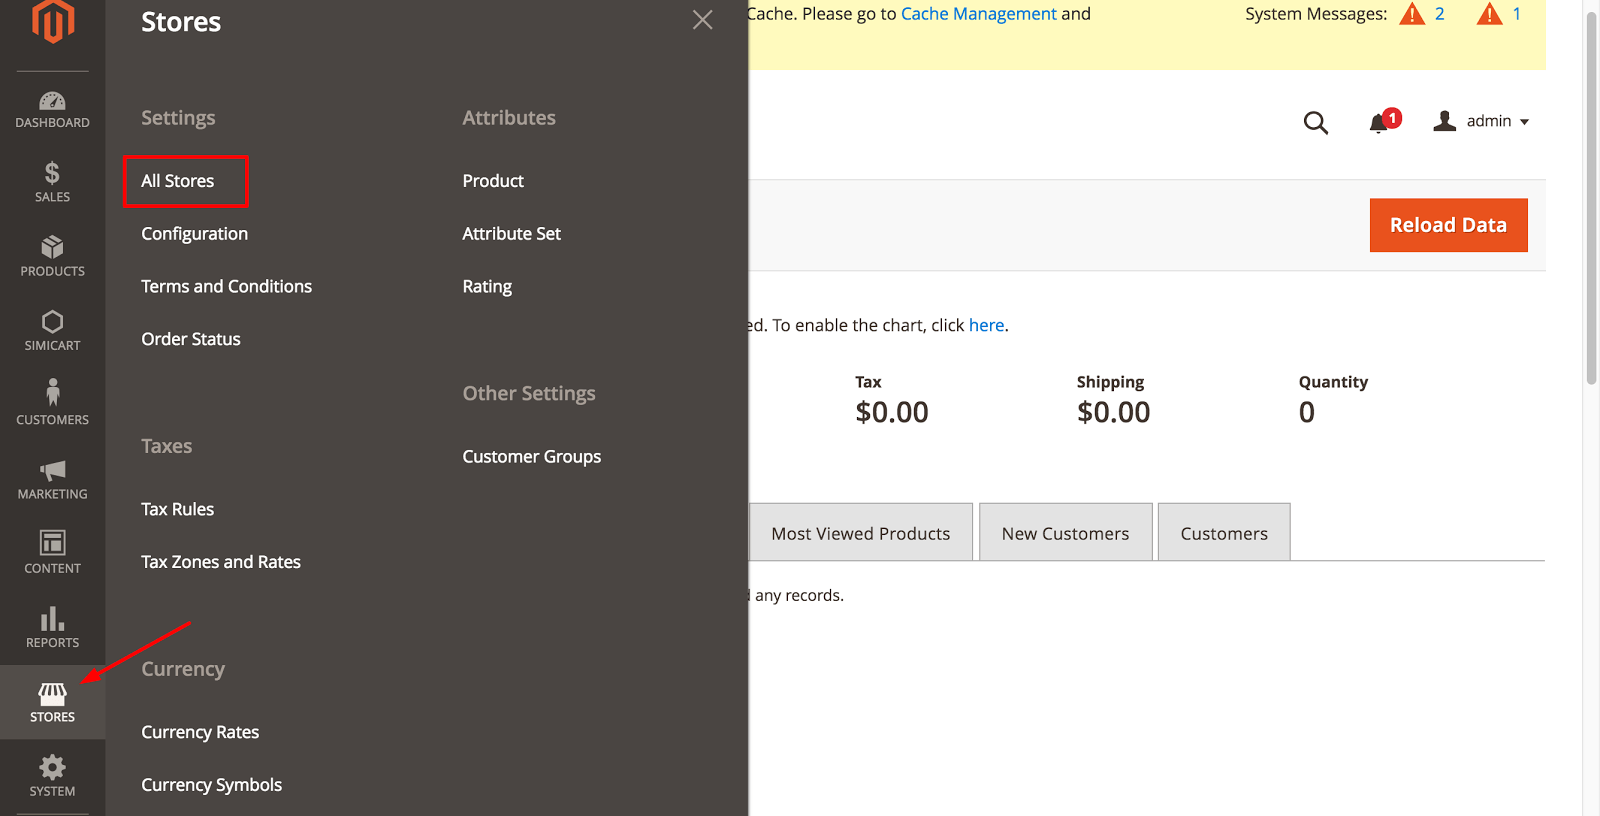1600x816 pixels.
Task: Open the Marketing sidebar menu
Action: [53, 479]
